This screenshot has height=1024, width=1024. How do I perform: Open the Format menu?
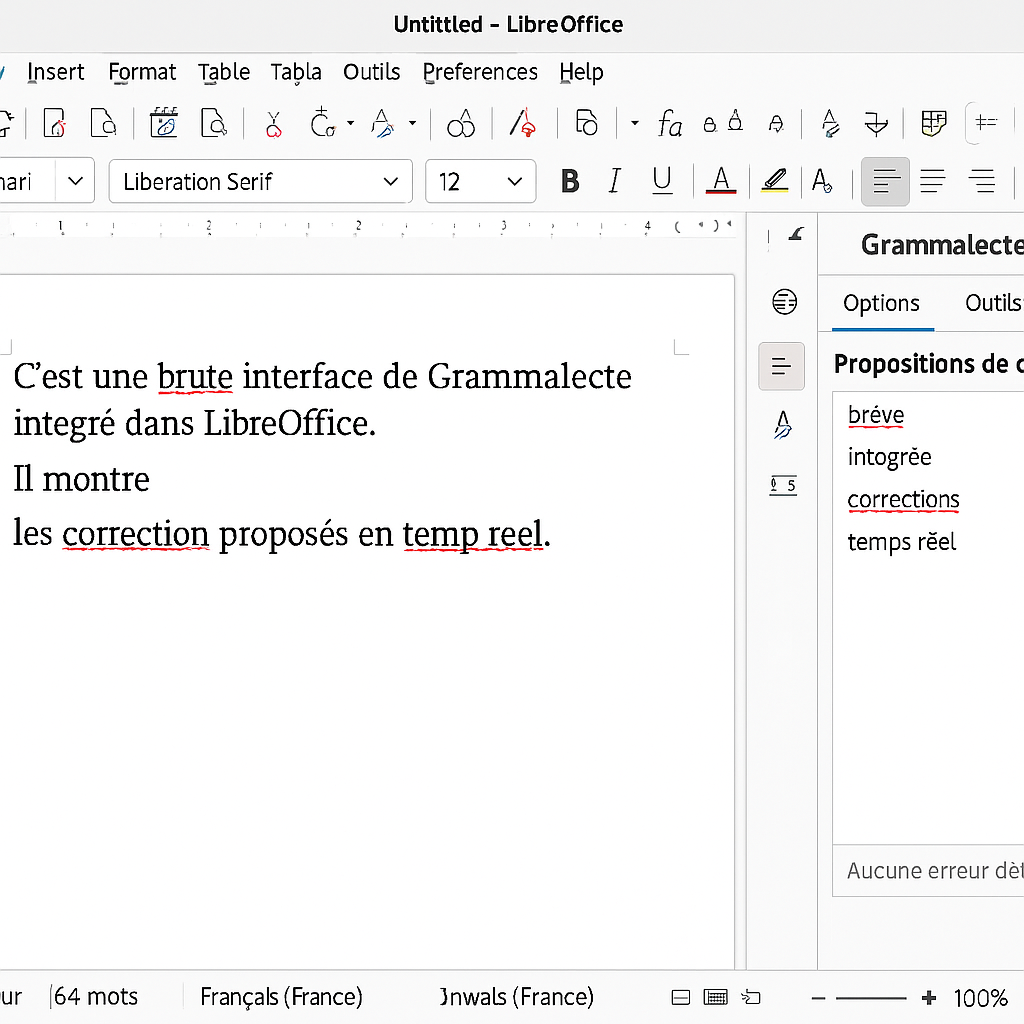coord(142,72)
